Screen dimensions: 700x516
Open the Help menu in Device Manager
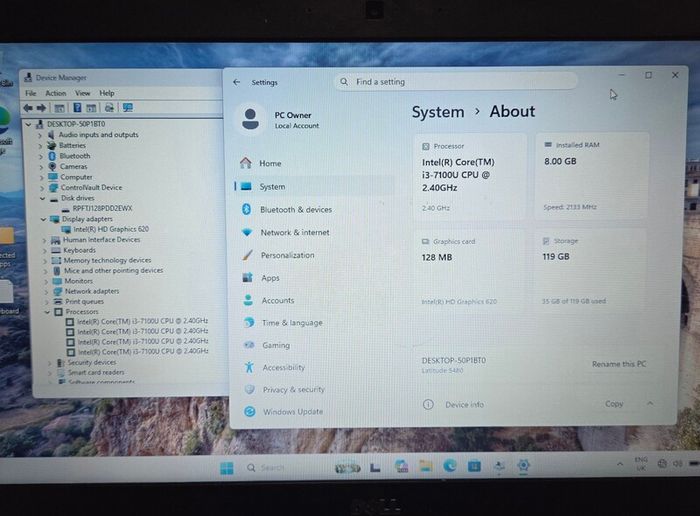(107, 93)
